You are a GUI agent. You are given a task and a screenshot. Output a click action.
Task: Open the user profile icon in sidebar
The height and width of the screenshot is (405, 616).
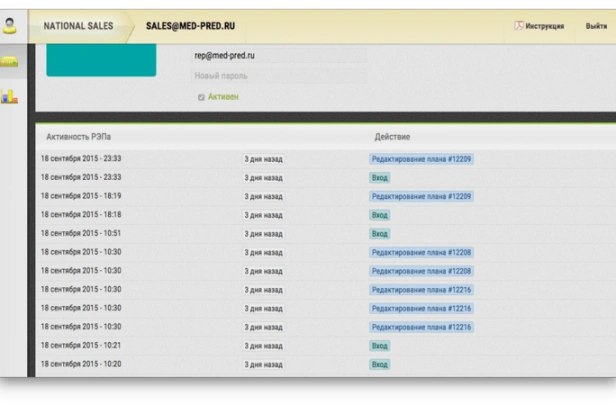(x=11, y=26)
